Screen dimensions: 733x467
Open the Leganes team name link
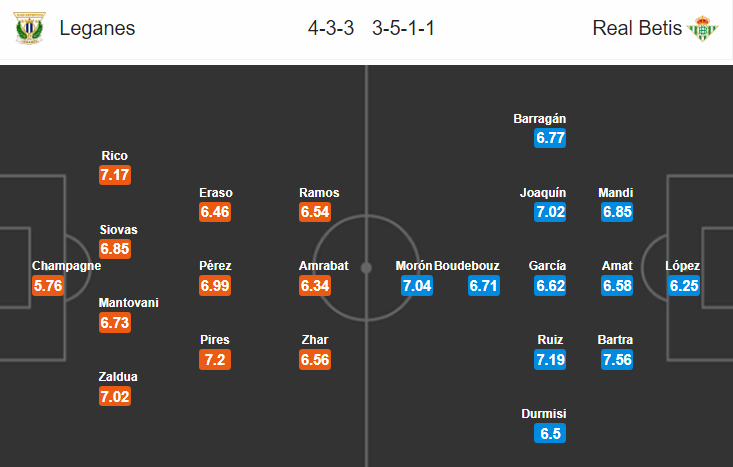tap(97, 28)
